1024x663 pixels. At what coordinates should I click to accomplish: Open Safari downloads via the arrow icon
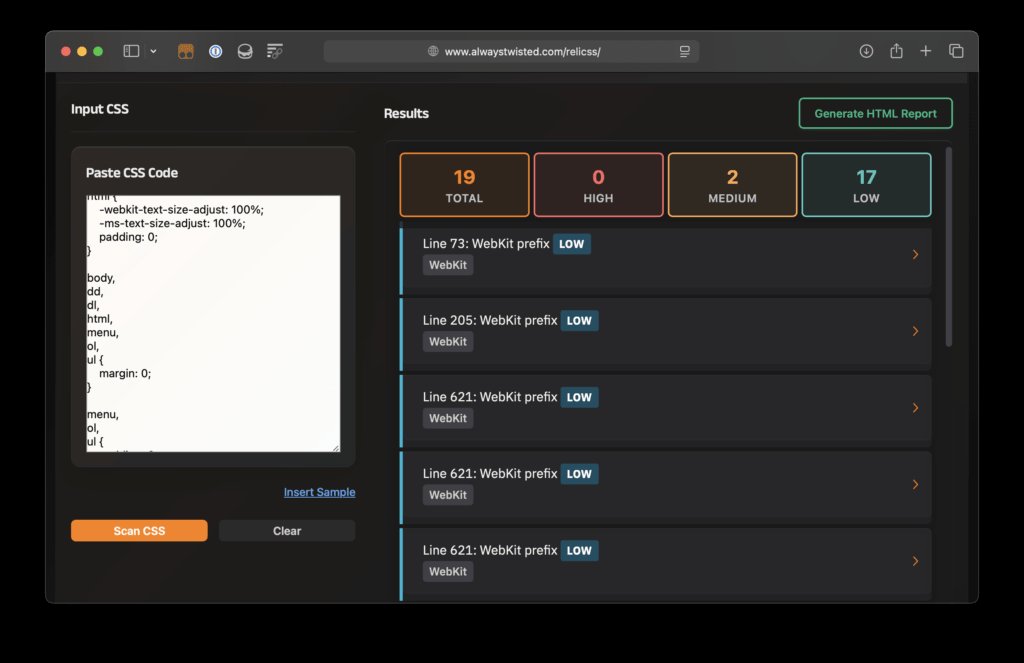click(866, 50)
